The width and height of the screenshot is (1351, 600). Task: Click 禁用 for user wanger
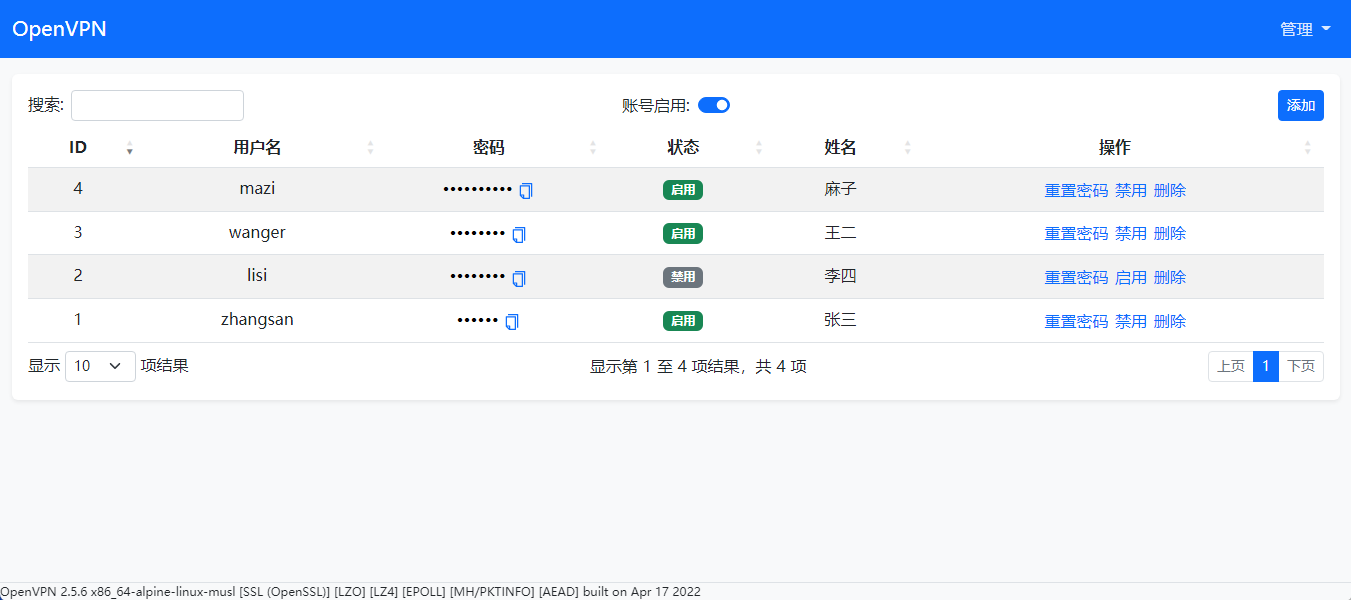(x=1131, y=233)
